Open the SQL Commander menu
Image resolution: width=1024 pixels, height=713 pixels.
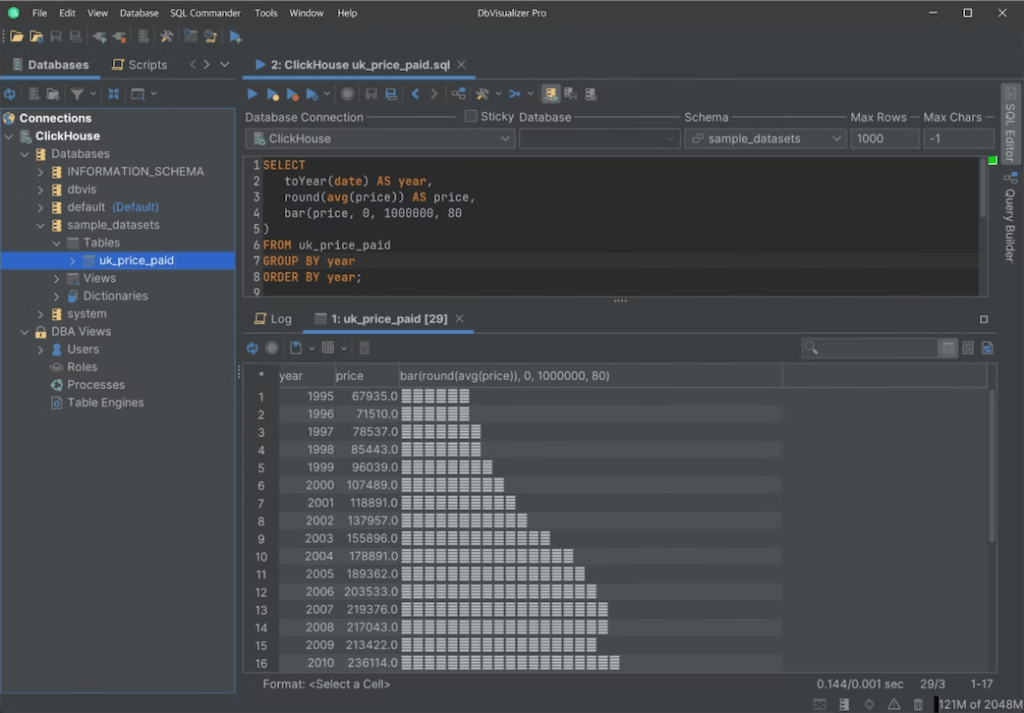pos(205,13)
